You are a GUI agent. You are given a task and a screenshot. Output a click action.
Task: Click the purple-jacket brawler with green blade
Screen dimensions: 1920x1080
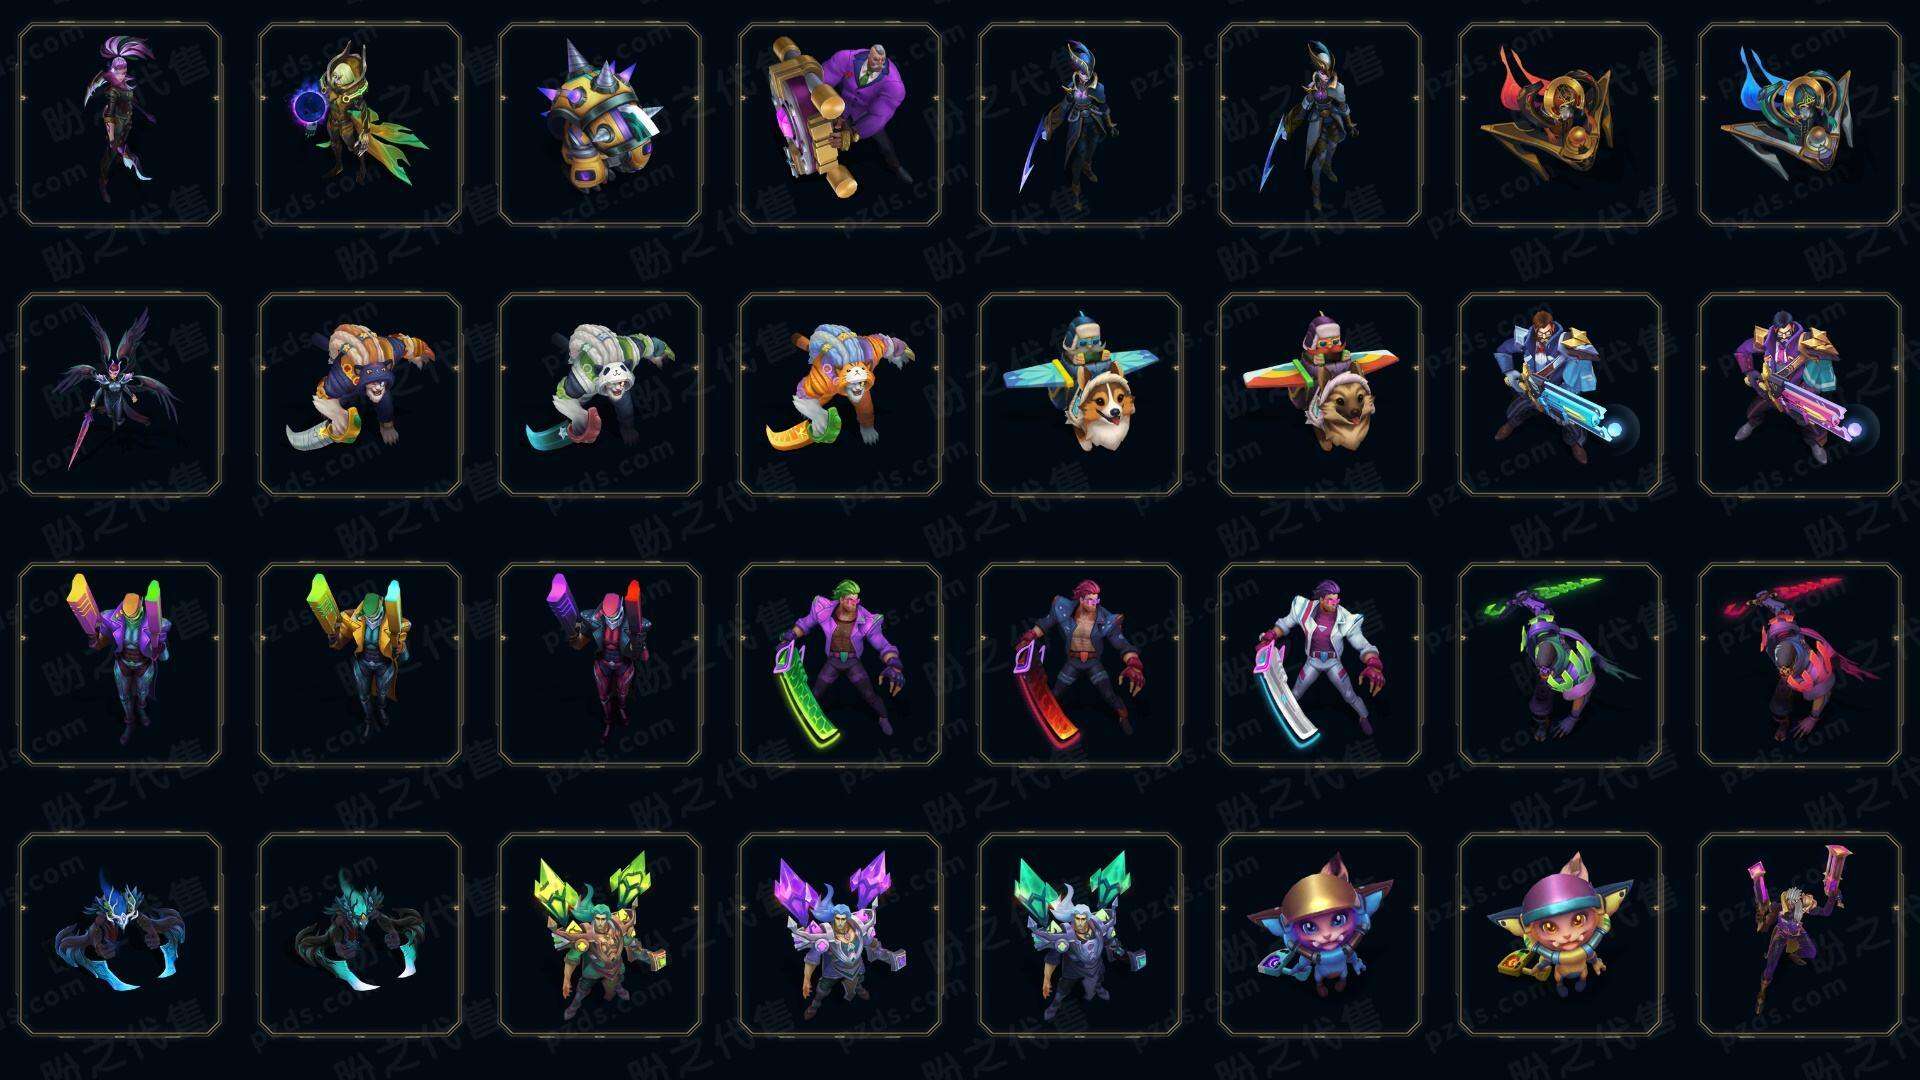[x=840, y=664]
